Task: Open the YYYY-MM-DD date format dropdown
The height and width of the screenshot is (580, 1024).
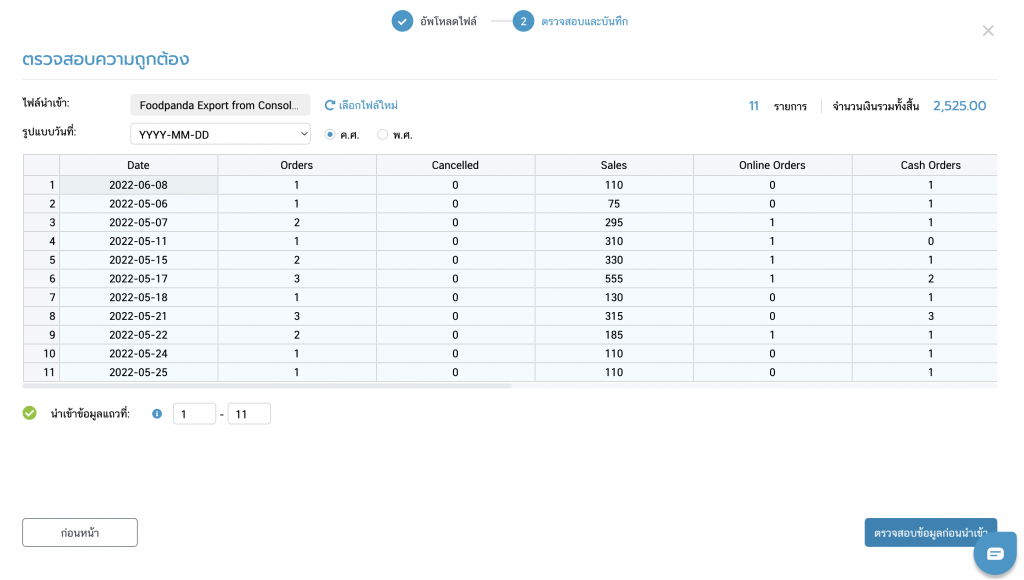Action: (x=220, y=134)
